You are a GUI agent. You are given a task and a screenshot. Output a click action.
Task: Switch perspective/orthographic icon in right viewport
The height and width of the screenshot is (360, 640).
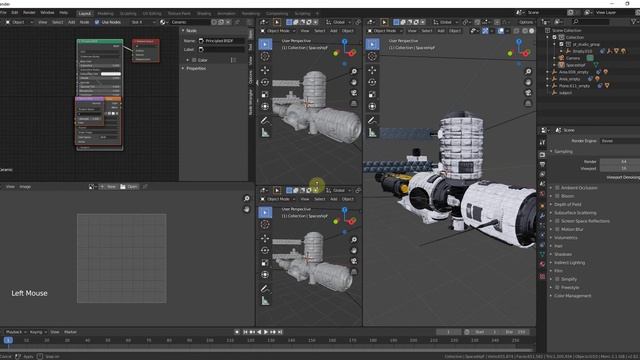click(528, 103)
